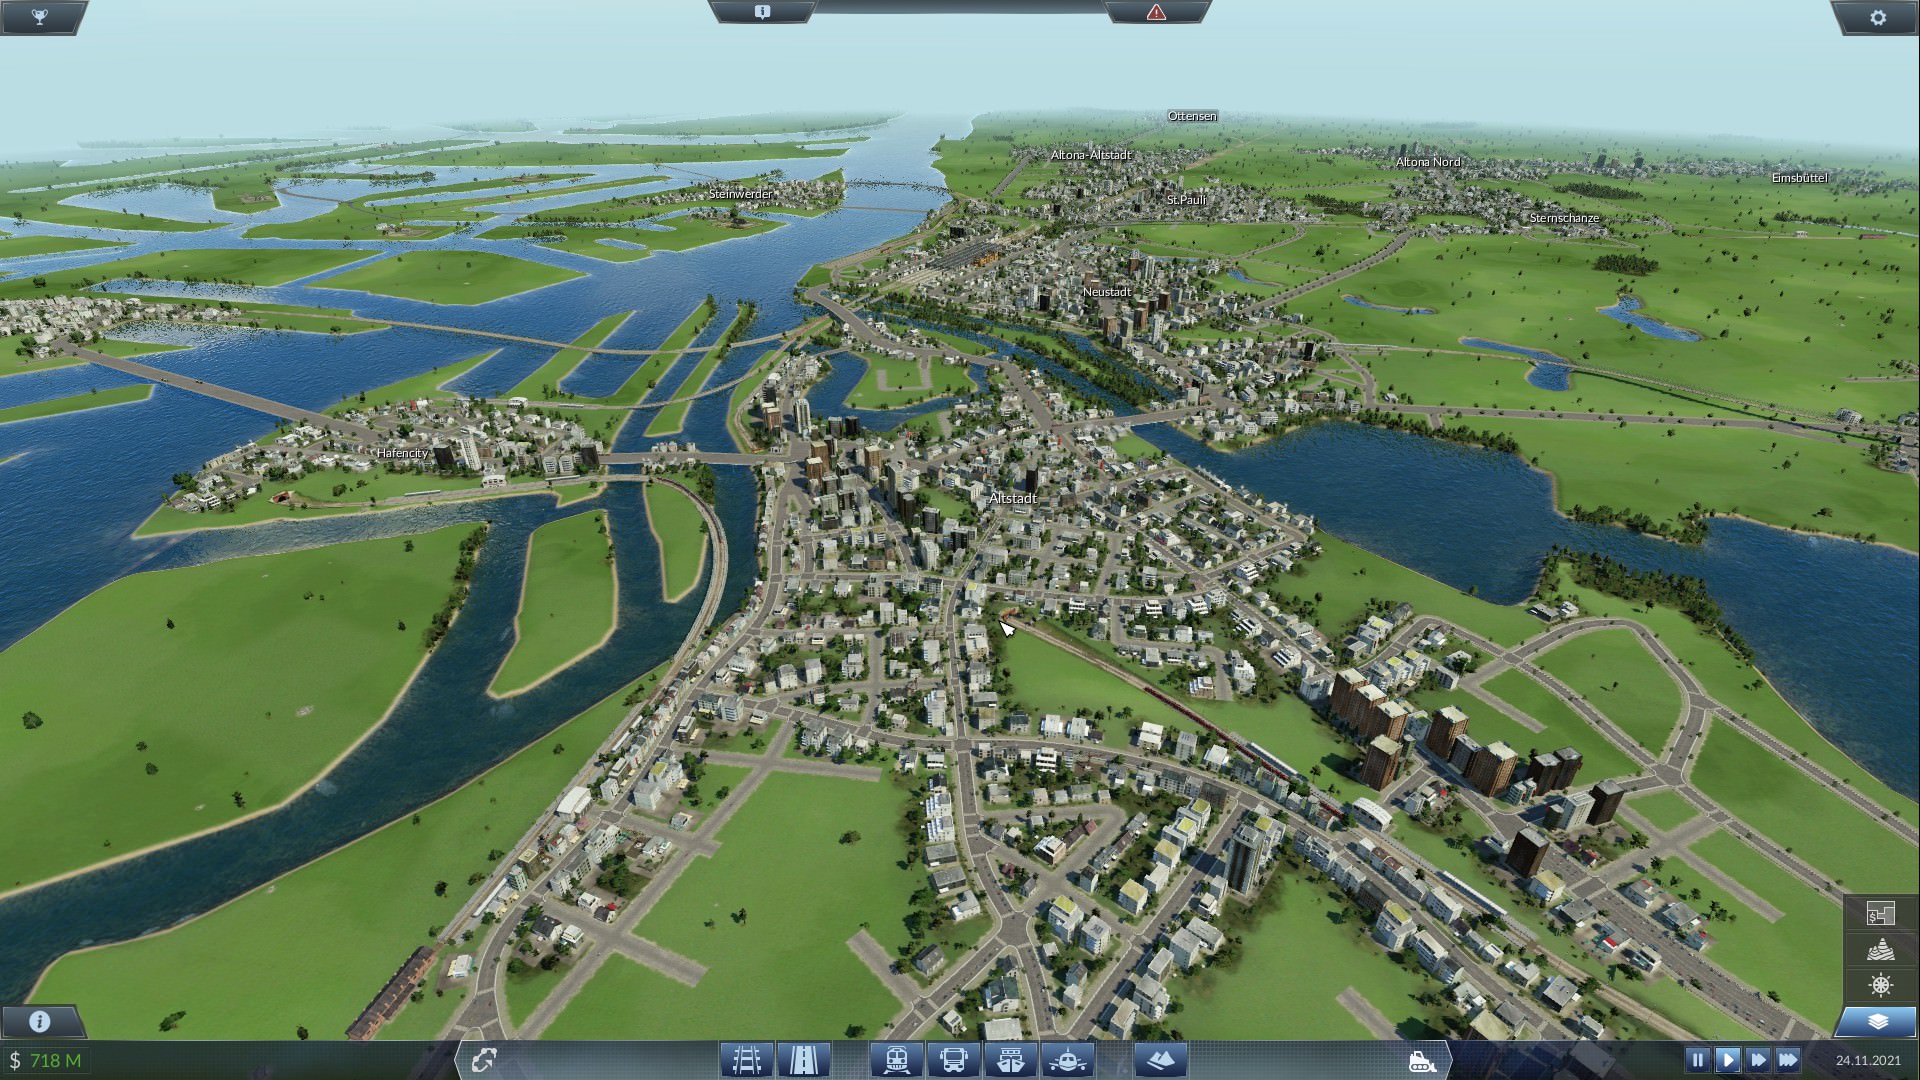Open the train station build menu
The width and height of the screenshot is (1920, 1080).
point(897,1059)
